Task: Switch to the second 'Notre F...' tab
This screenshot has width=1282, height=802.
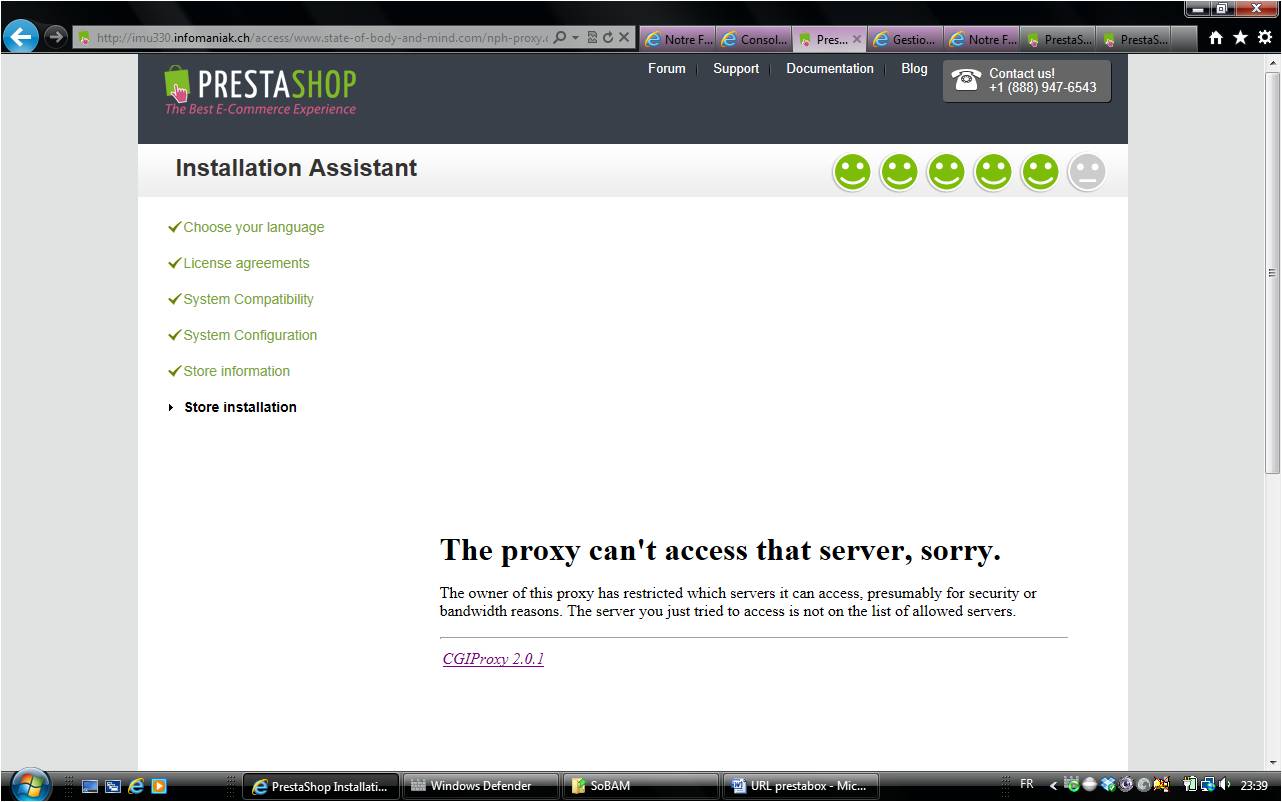Action: pyautogui.click(x=981, y=39)
